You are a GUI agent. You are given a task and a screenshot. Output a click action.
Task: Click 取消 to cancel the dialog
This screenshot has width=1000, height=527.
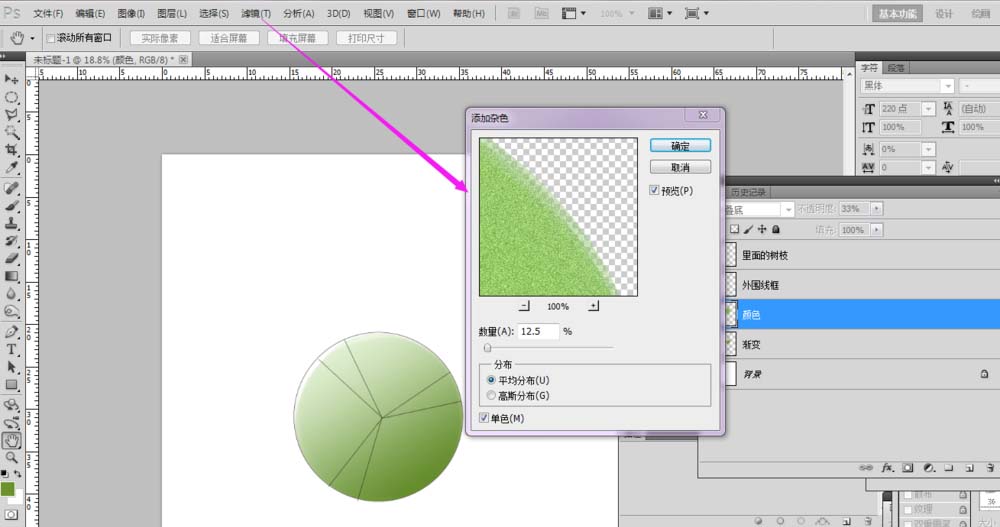coord(680,167)
